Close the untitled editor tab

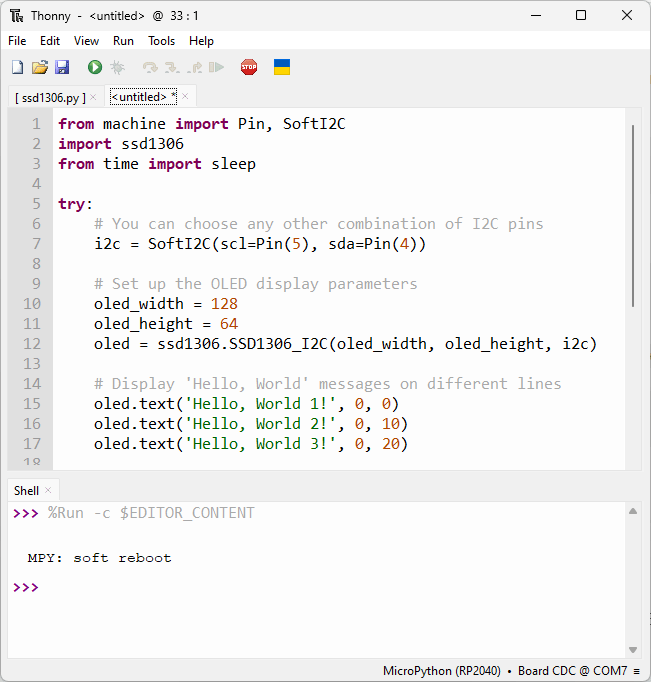[185, 97]
